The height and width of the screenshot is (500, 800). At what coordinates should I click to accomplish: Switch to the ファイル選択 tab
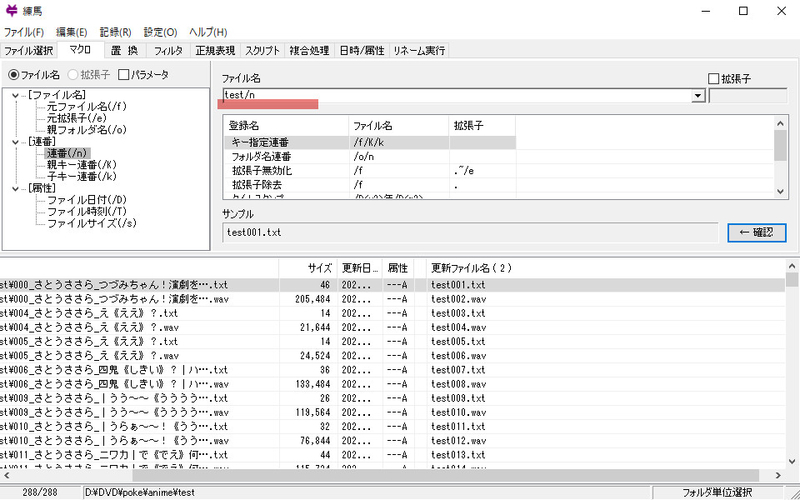coord(29,51)
